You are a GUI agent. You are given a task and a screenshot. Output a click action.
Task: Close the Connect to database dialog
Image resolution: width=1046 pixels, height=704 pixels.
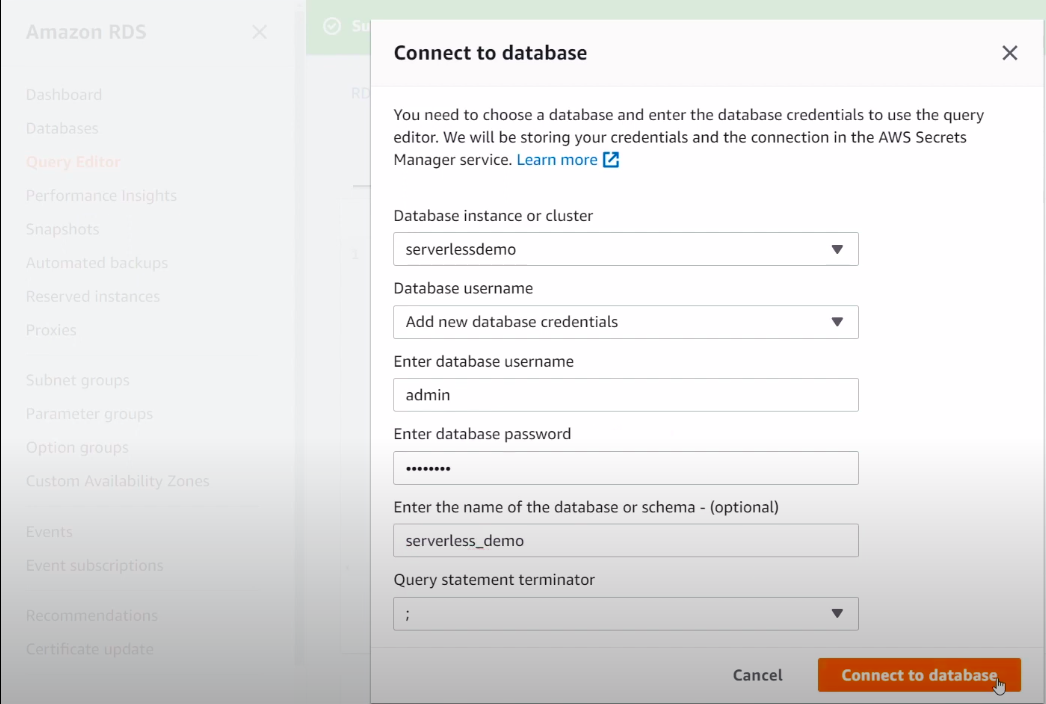coord(1010,53)
